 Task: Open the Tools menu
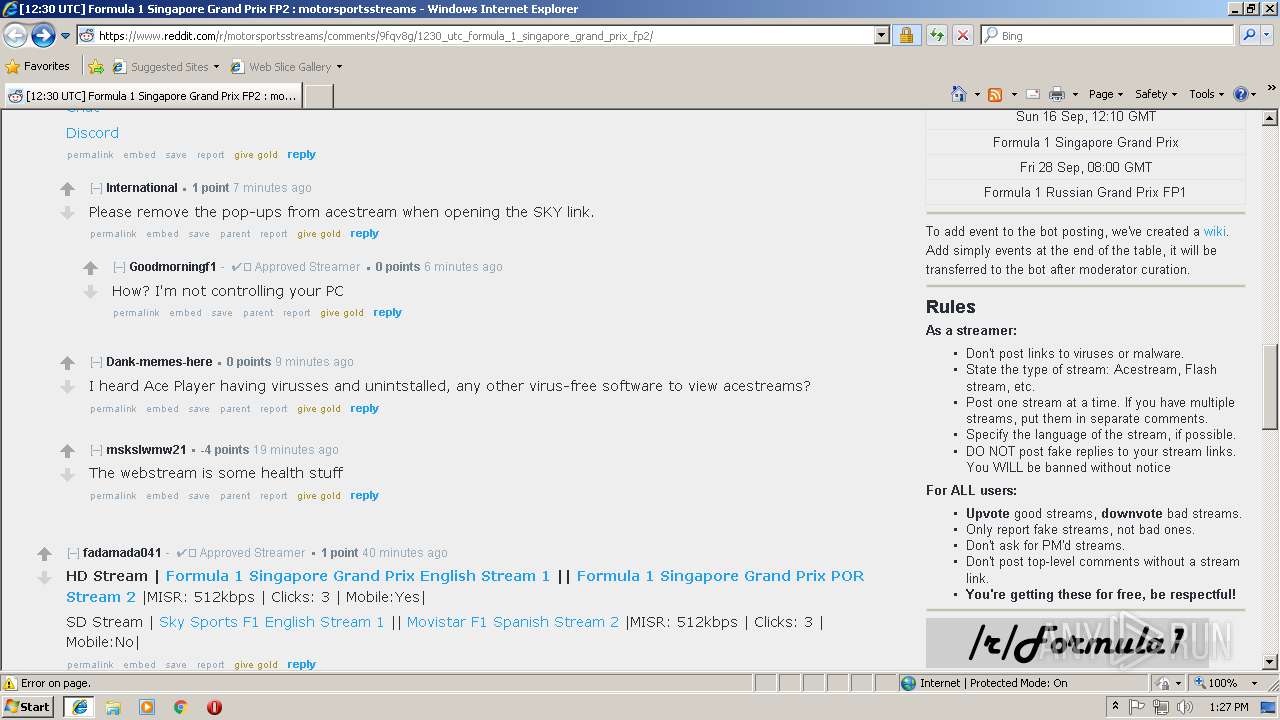tap(1207, 94)
